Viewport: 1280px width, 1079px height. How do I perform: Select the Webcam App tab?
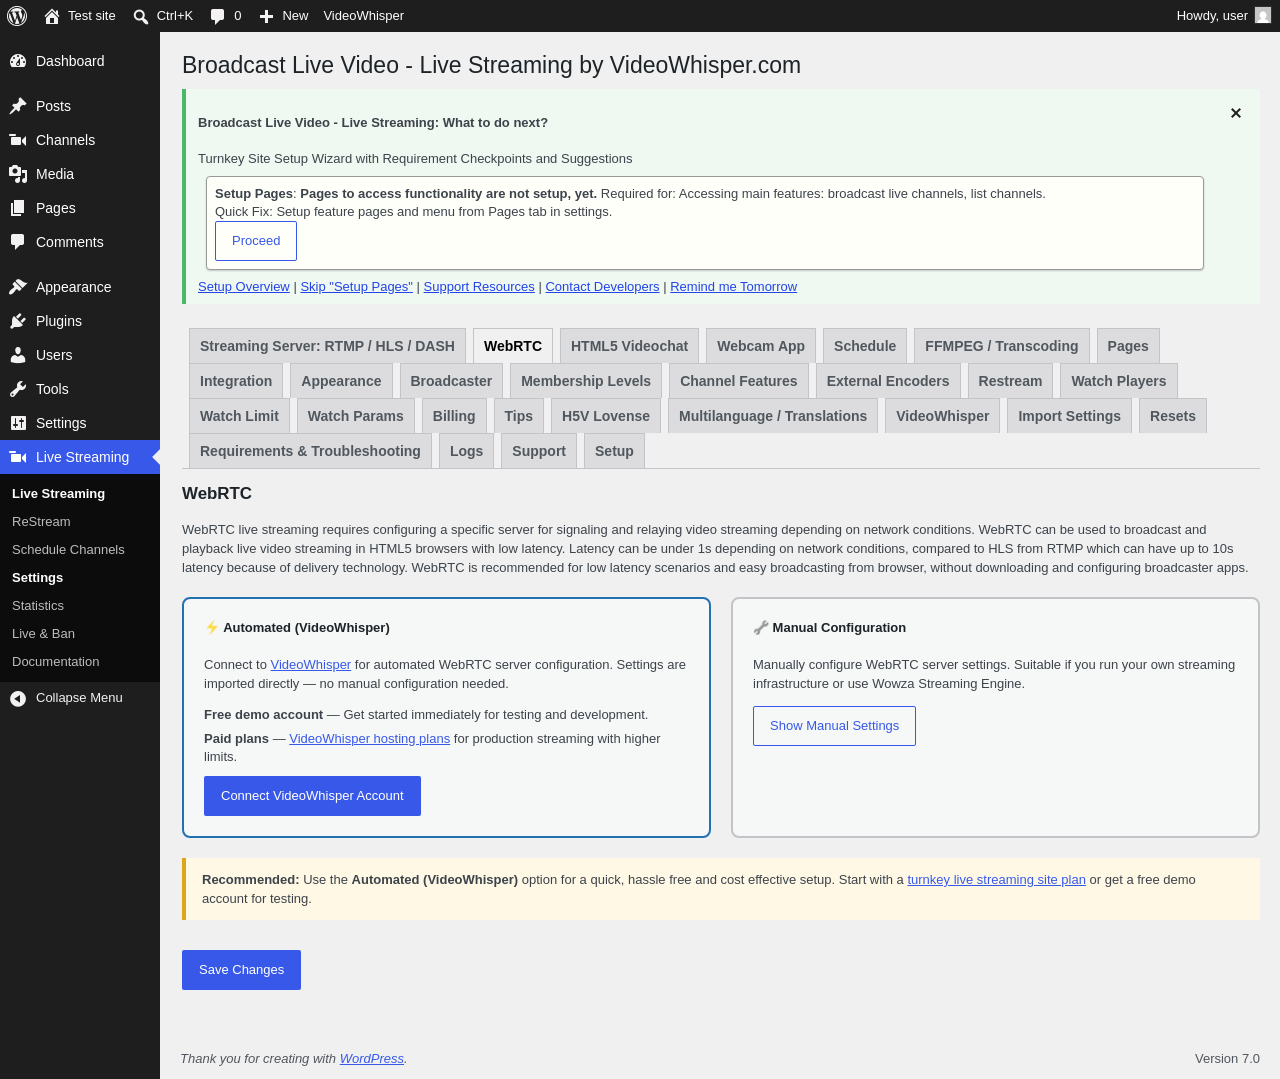click(x=761, y=346)
